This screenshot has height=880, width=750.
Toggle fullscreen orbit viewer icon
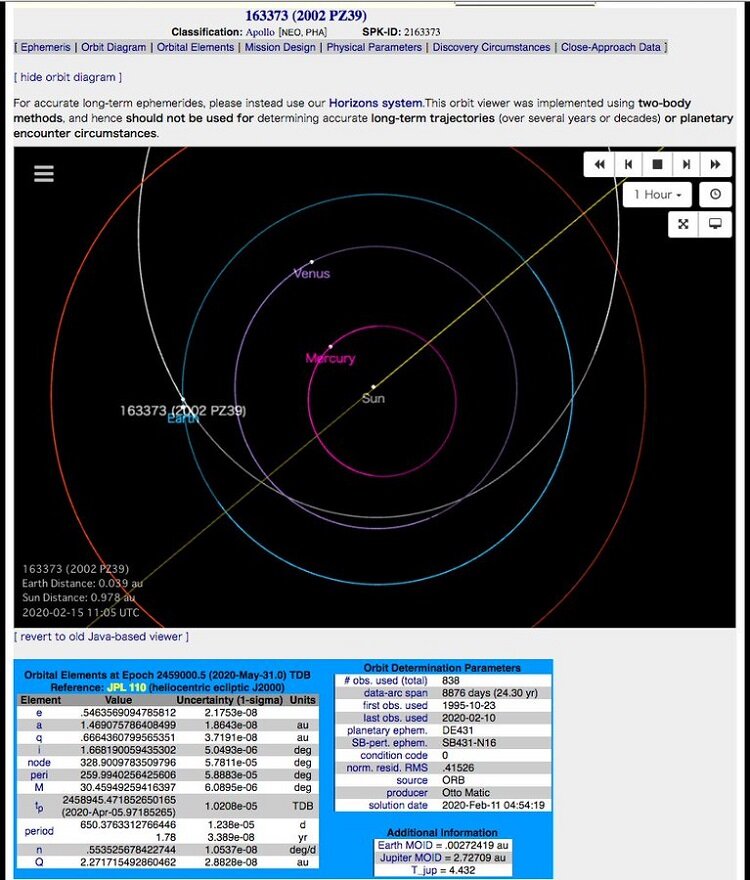pyautogui.click(x=683, y=224)
